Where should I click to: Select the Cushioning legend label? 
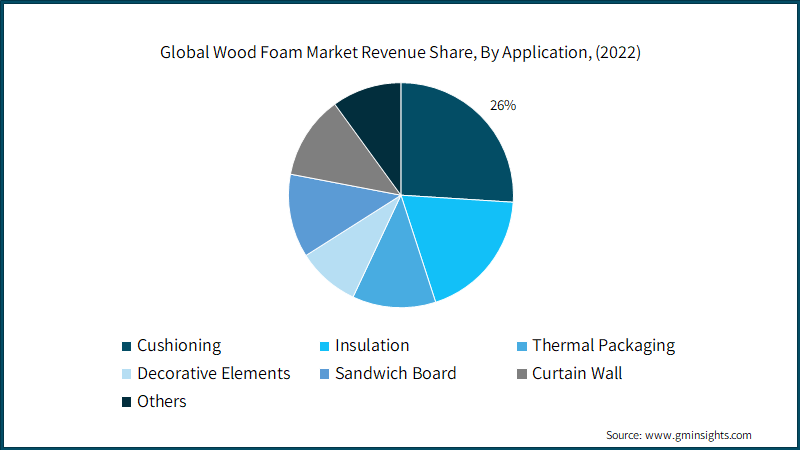179,346
